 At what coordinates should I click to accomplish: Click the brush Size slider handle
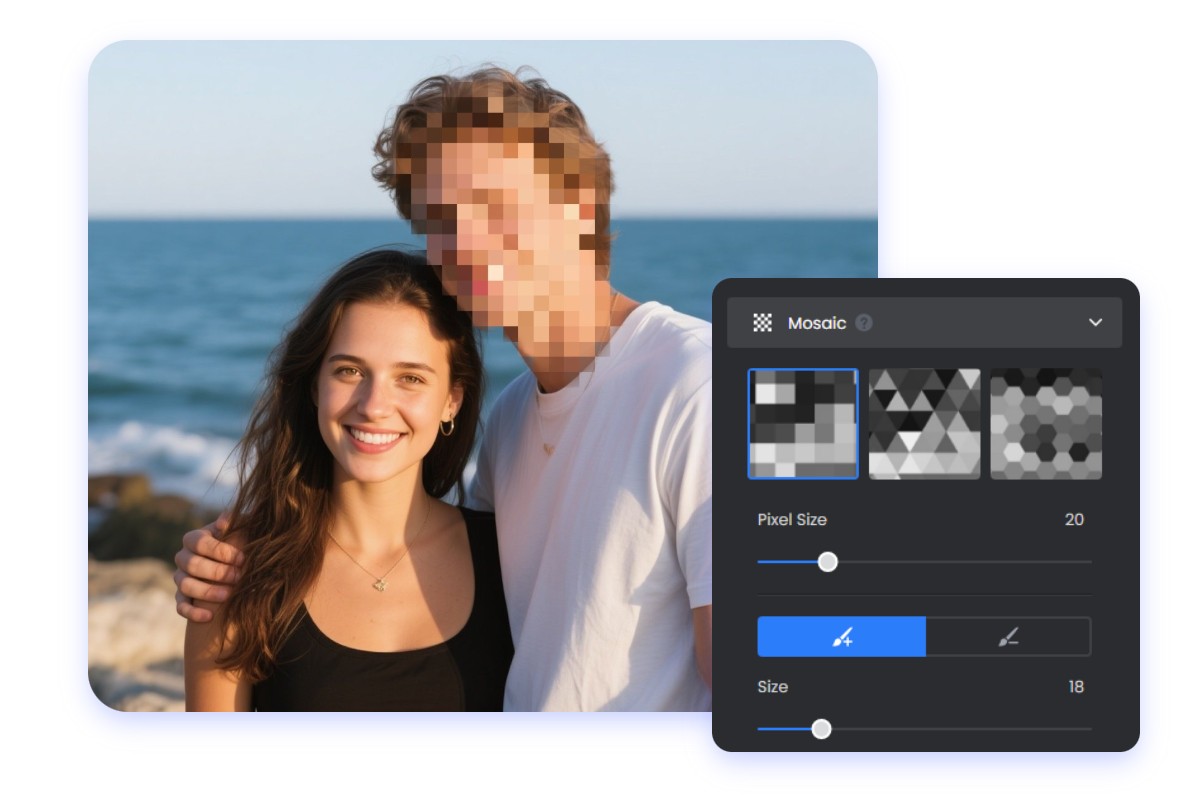(x=822, y=730)
